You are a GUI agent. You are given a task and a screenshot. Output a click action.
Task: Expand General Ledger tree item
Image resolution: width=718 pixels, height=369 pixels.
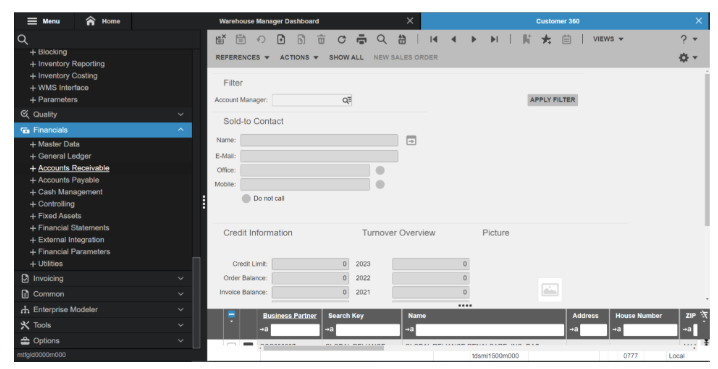(x=33, y=157)
